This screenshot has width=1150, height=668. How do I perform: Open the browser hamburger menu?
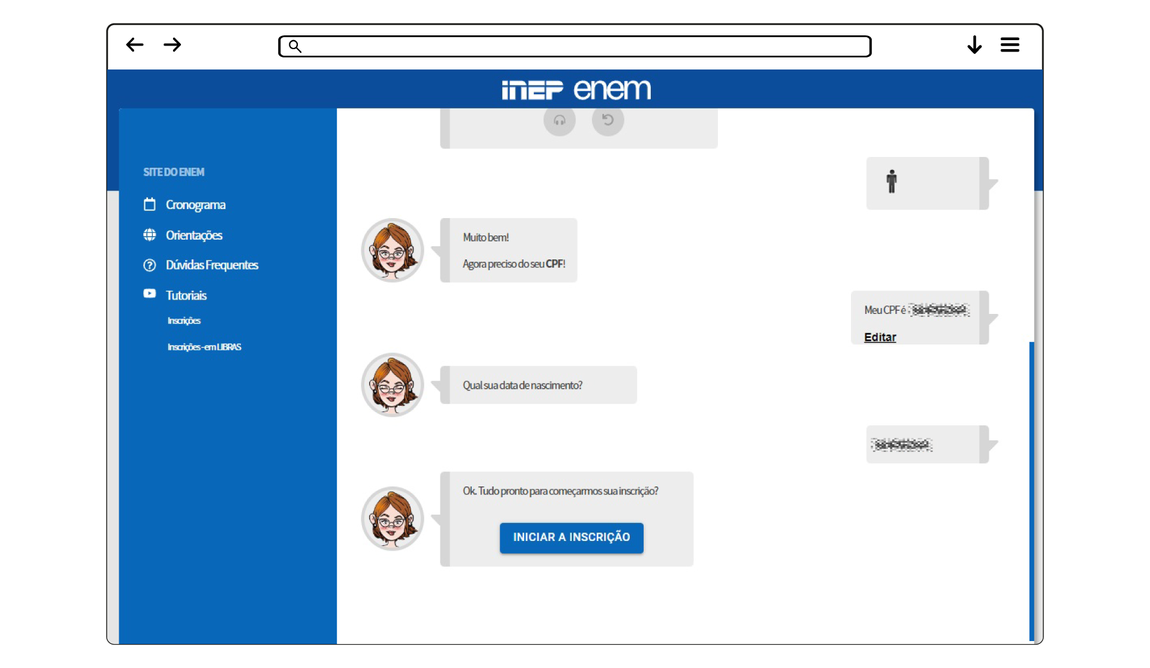[x=1010, y=45]
